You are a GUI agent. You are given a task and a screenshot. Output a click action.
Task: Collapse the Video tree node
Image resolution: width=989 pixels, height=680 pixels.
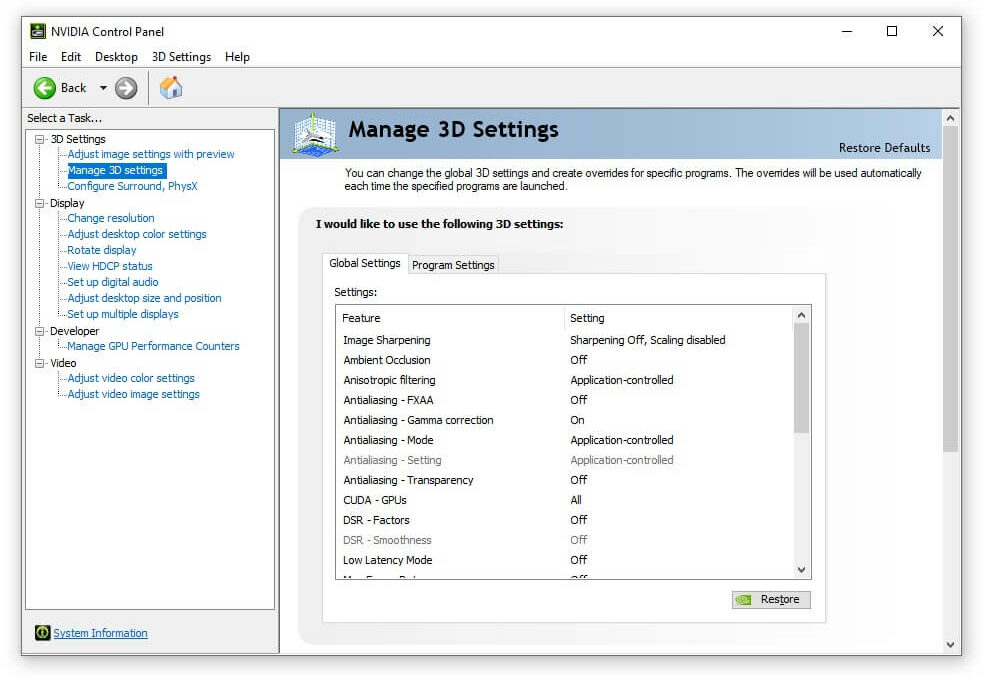[x=40, y=363]
